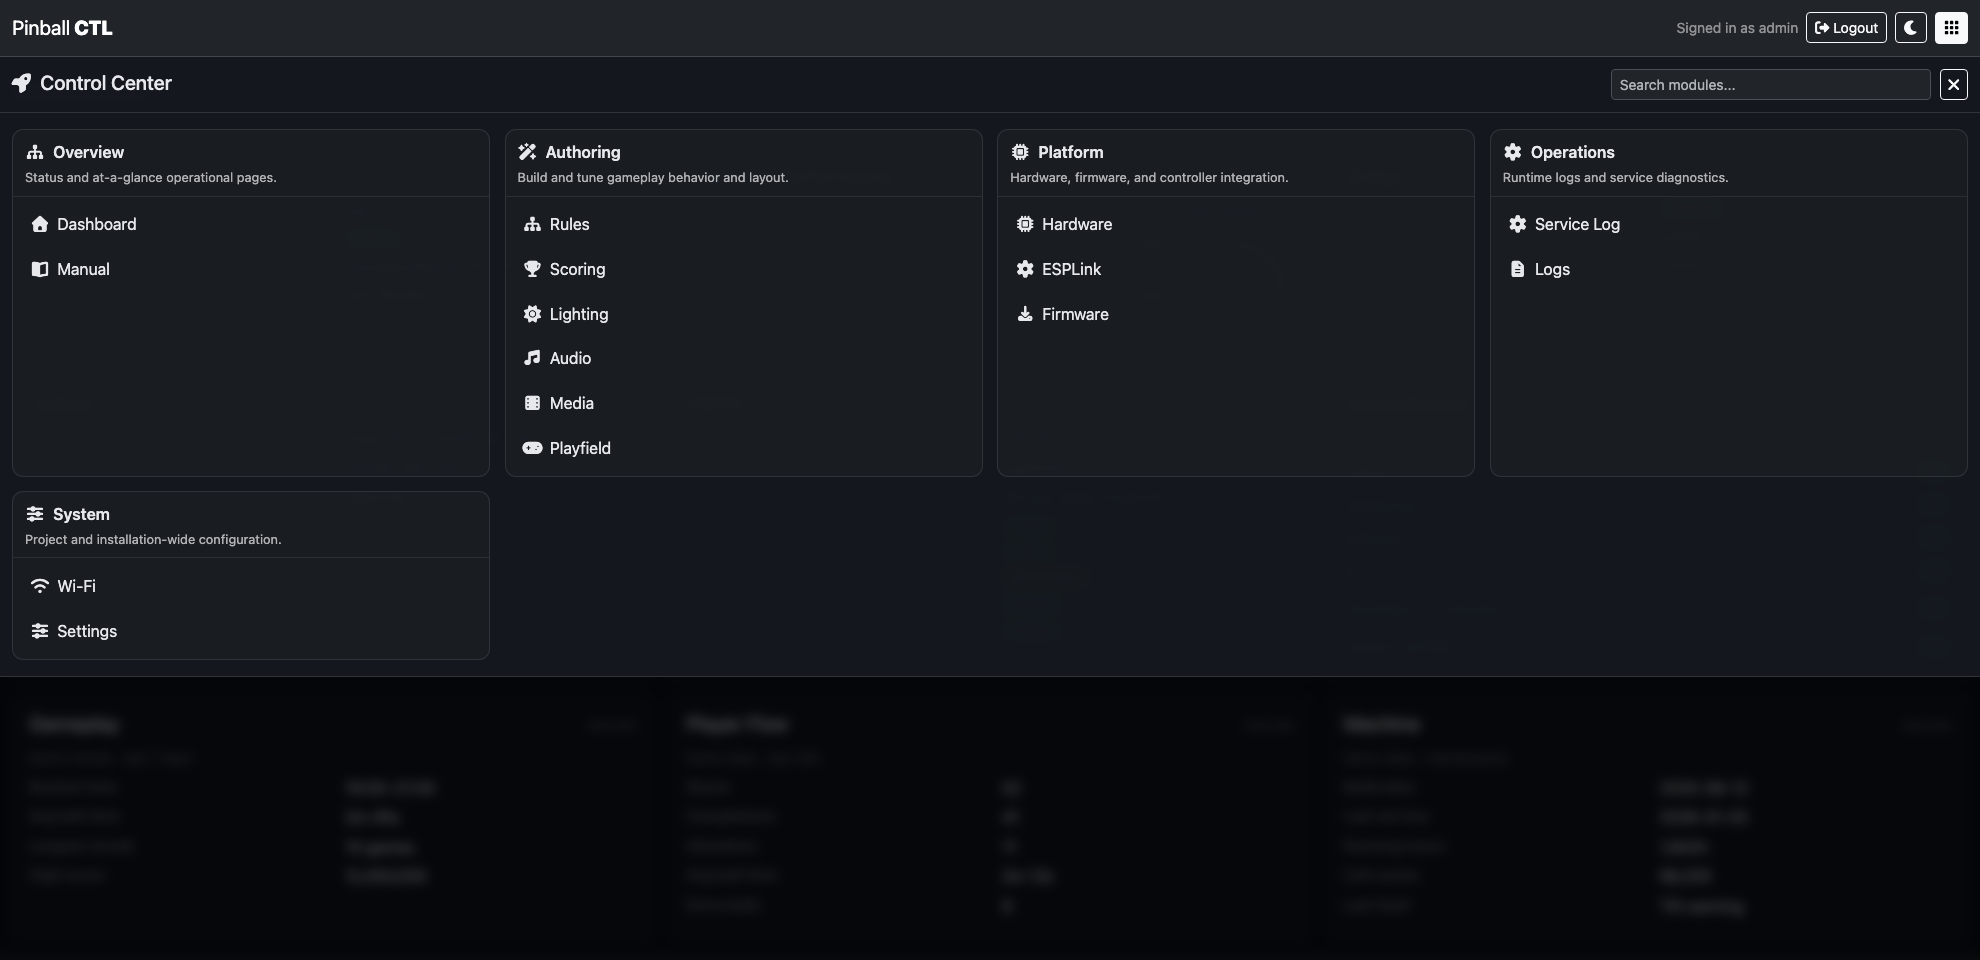
Task: Navigate to ESPLink page
Action: 1071,269
